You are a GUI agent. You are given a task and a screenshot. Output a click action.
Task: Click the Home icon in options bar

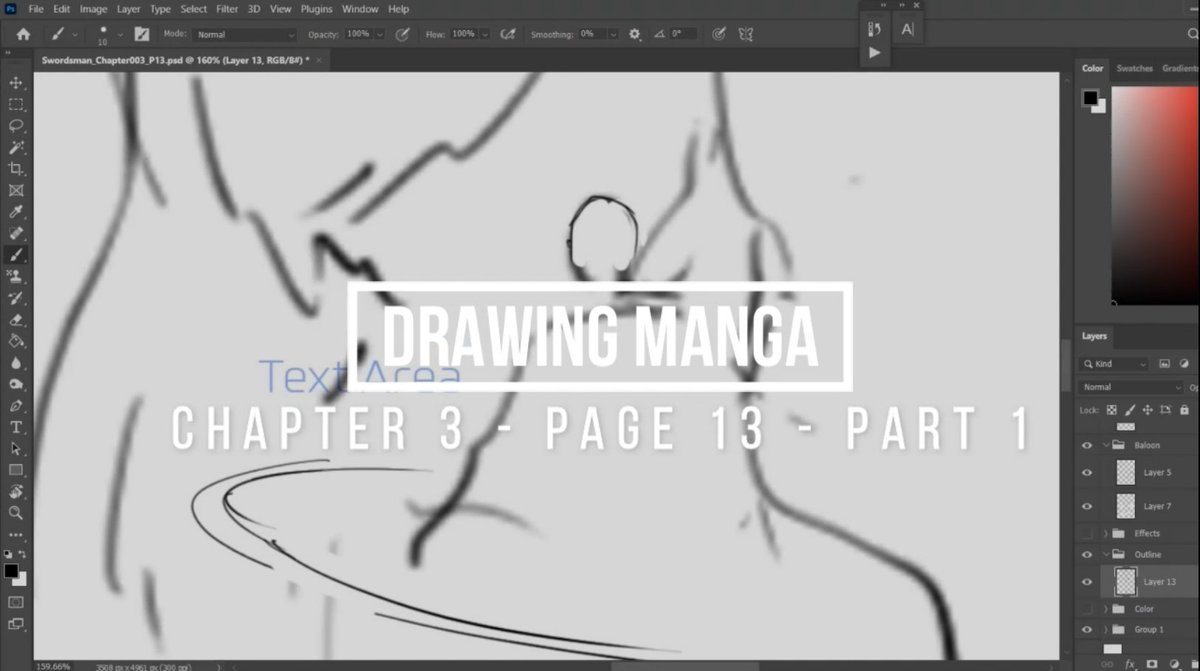22,34
